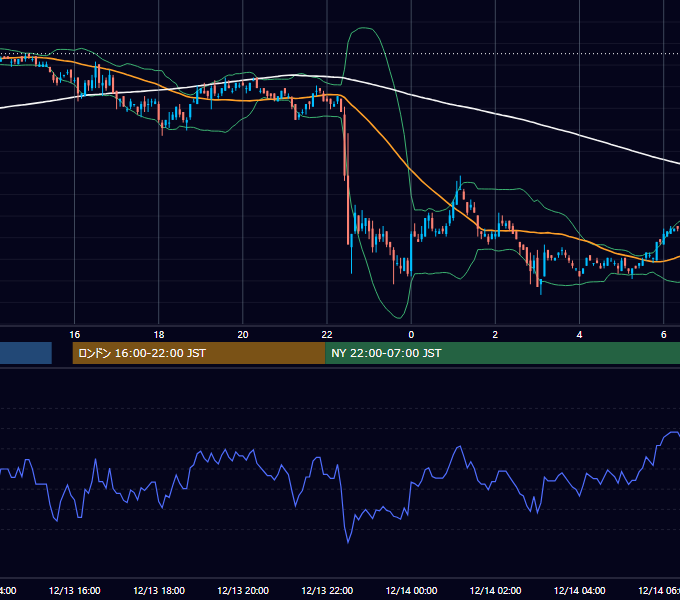Click the 12/14 00:00 date label
The height and width of the screenshot is (600, 680).
[x=411, y=590]
